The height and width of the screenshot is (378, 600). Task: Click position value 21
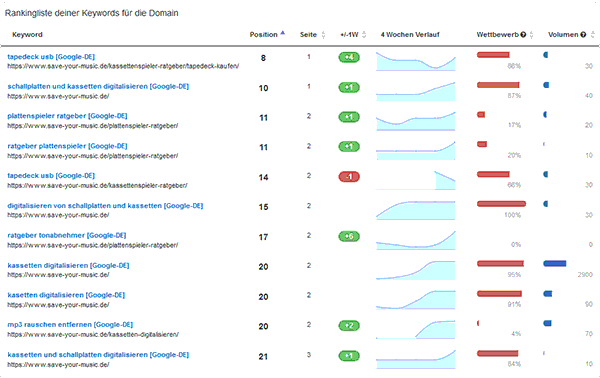coord(263,357)
